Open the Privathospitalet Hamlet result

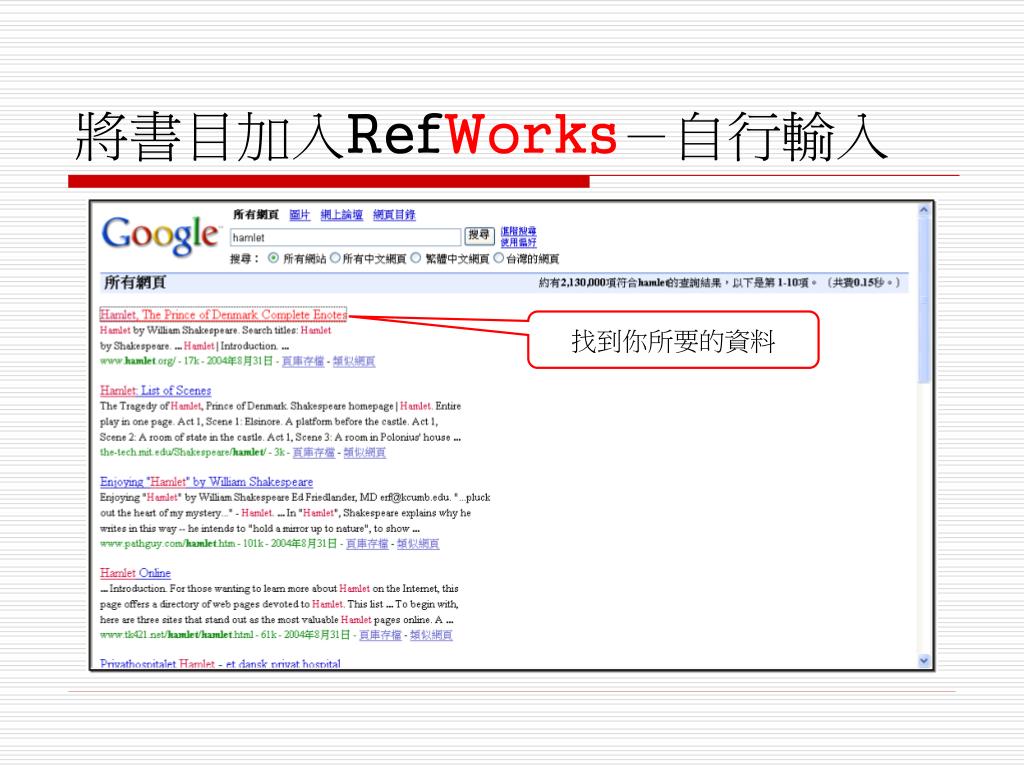pyautogui.click(x=221, y=664)
